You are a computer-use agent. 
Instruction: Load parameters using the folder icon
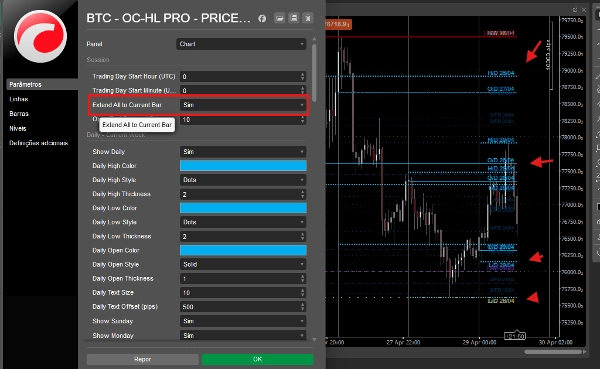point(280,18)
